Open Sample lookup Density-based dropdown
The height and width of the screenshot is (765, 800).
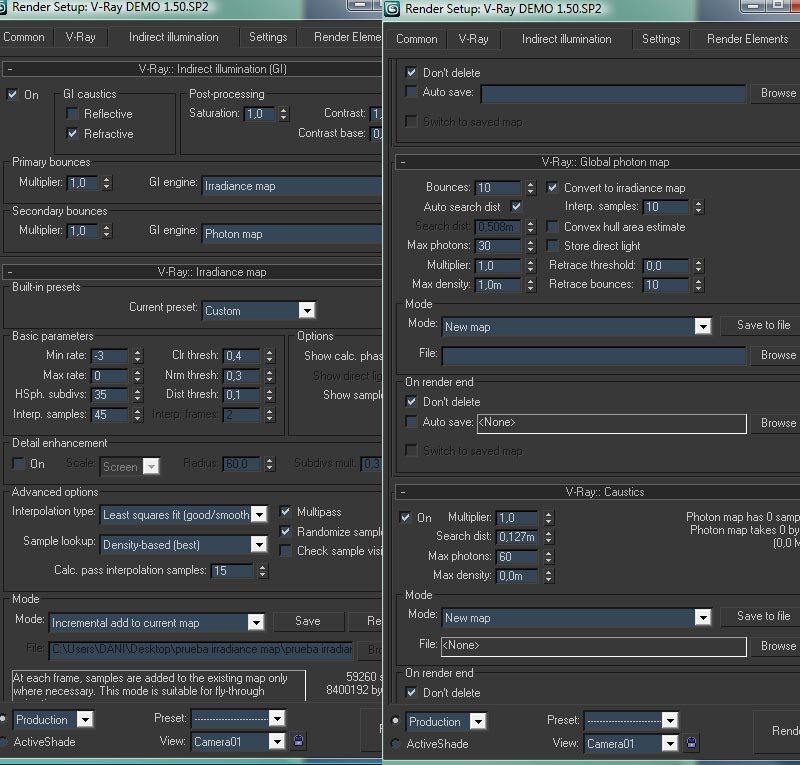pos(184,545)
